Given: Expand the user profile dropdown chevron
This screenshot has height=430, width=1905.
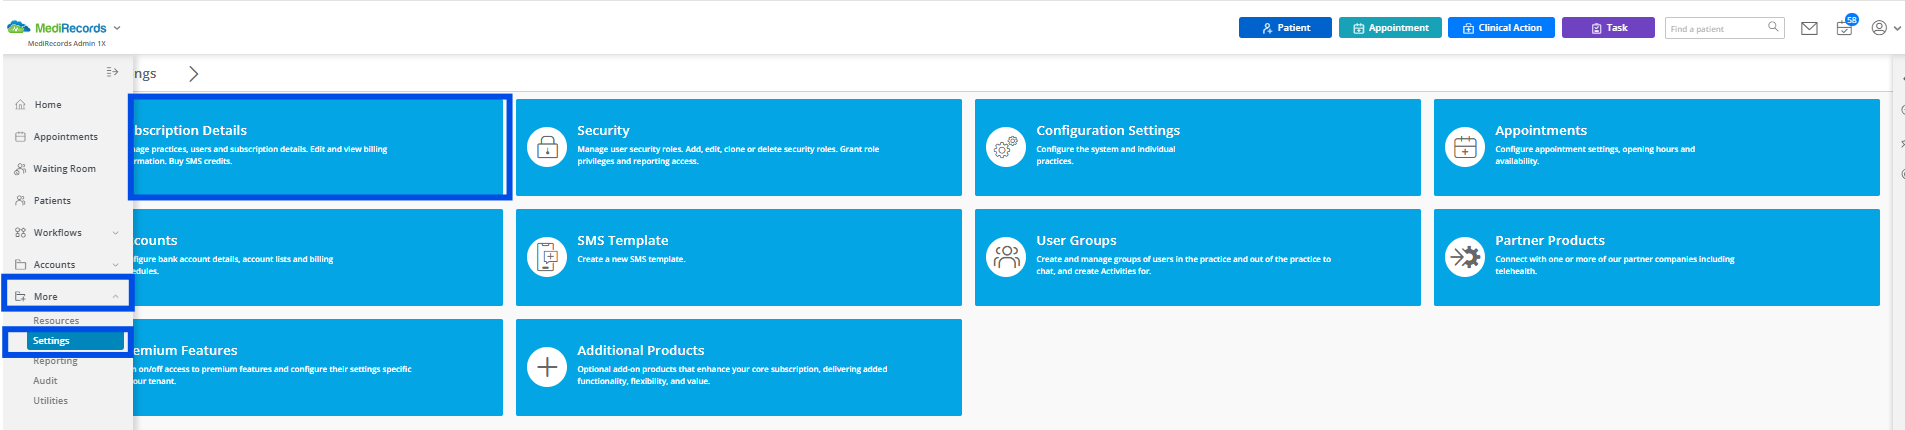Looking at the screenshot, I should point(1897,28).
